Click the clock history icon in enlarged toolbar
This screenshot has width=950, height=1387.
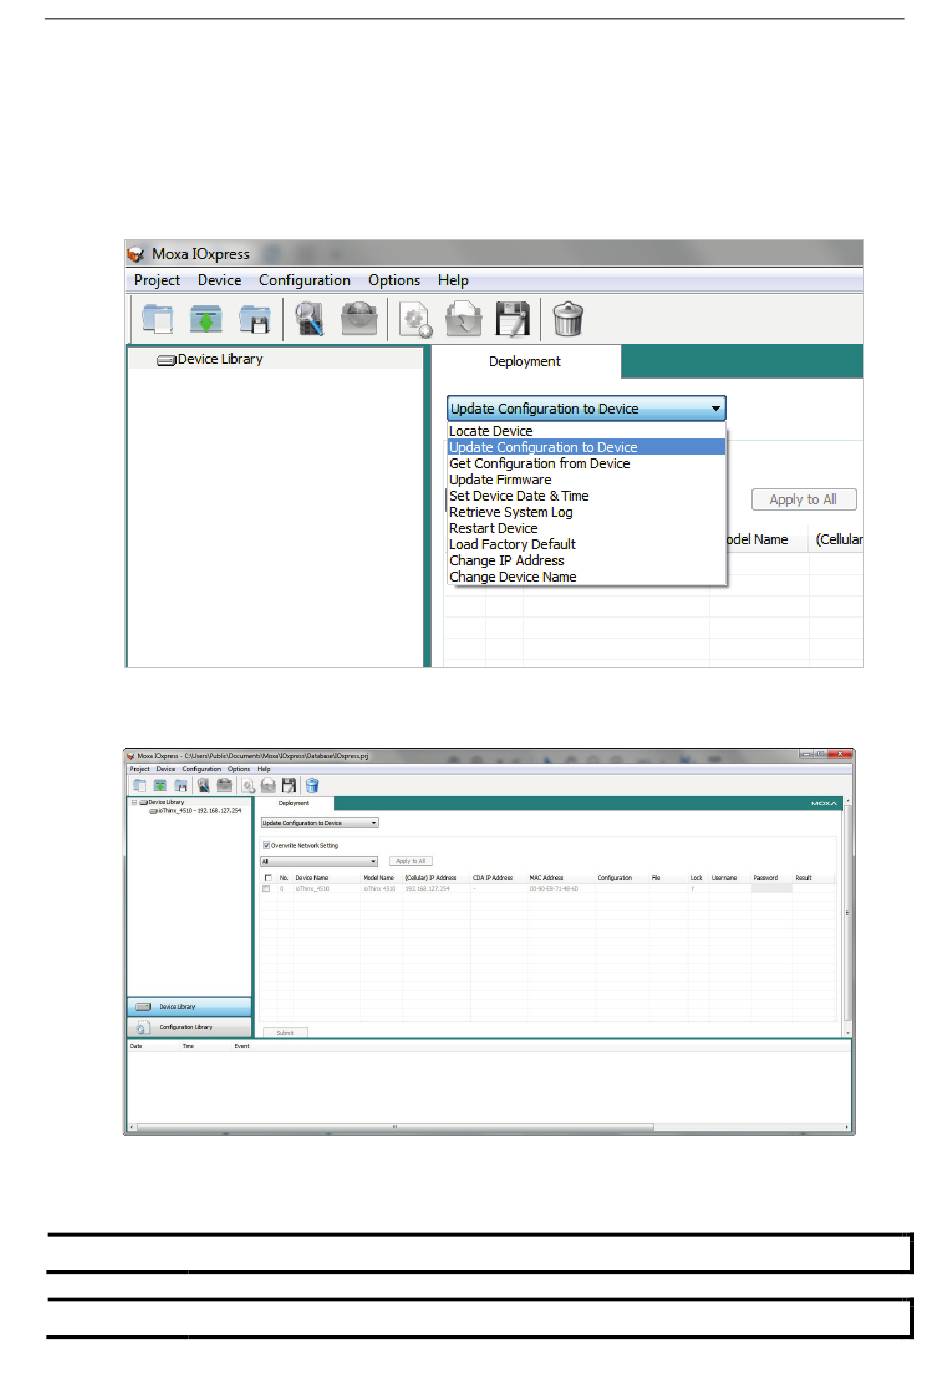(x=463, y=319)
